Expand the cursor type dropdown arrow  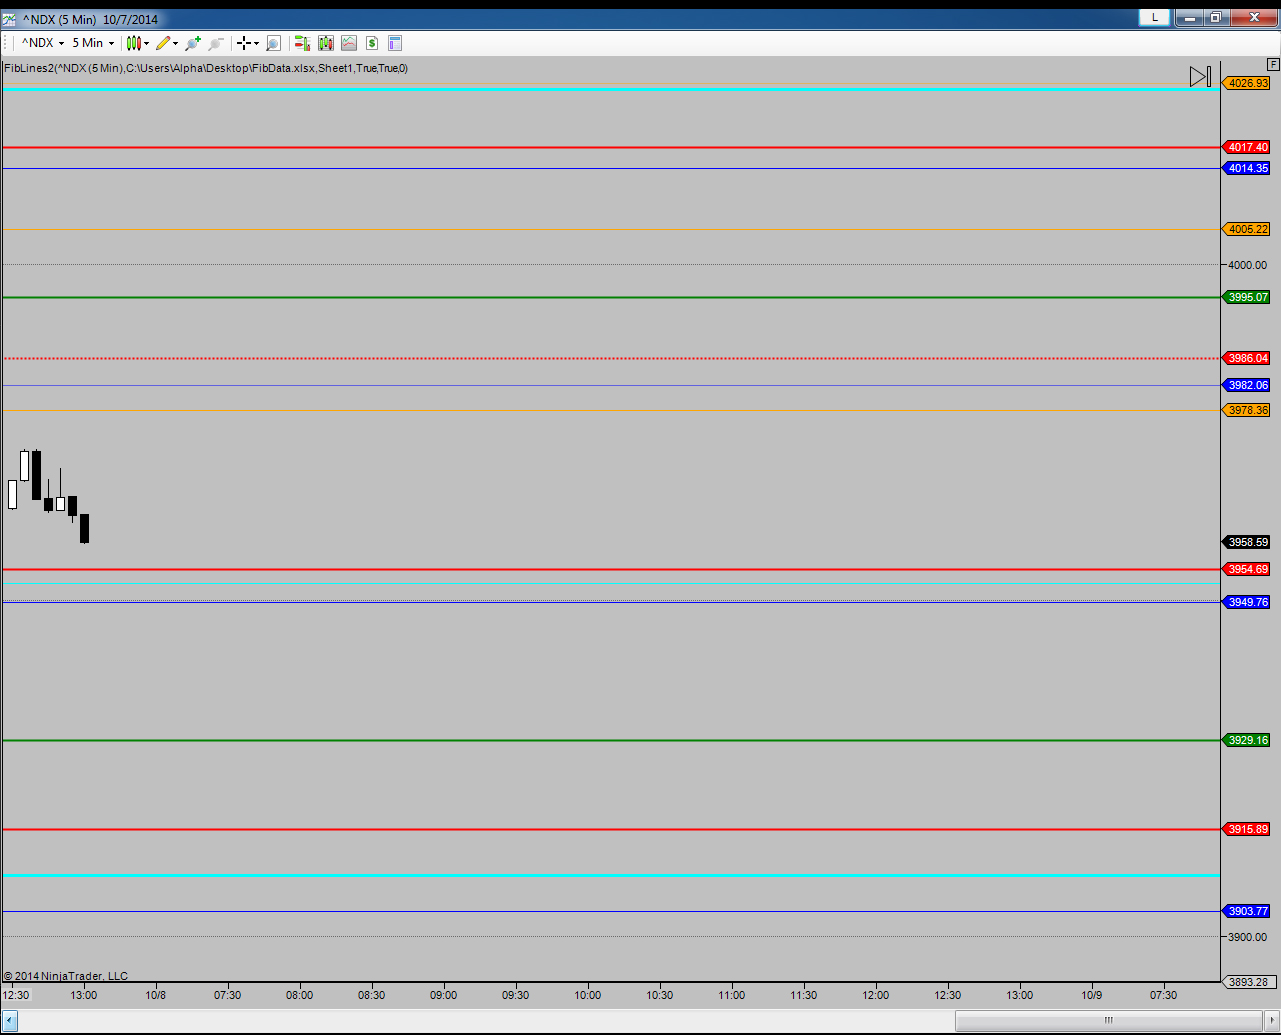pyautogui.click(x=256, y=43)
